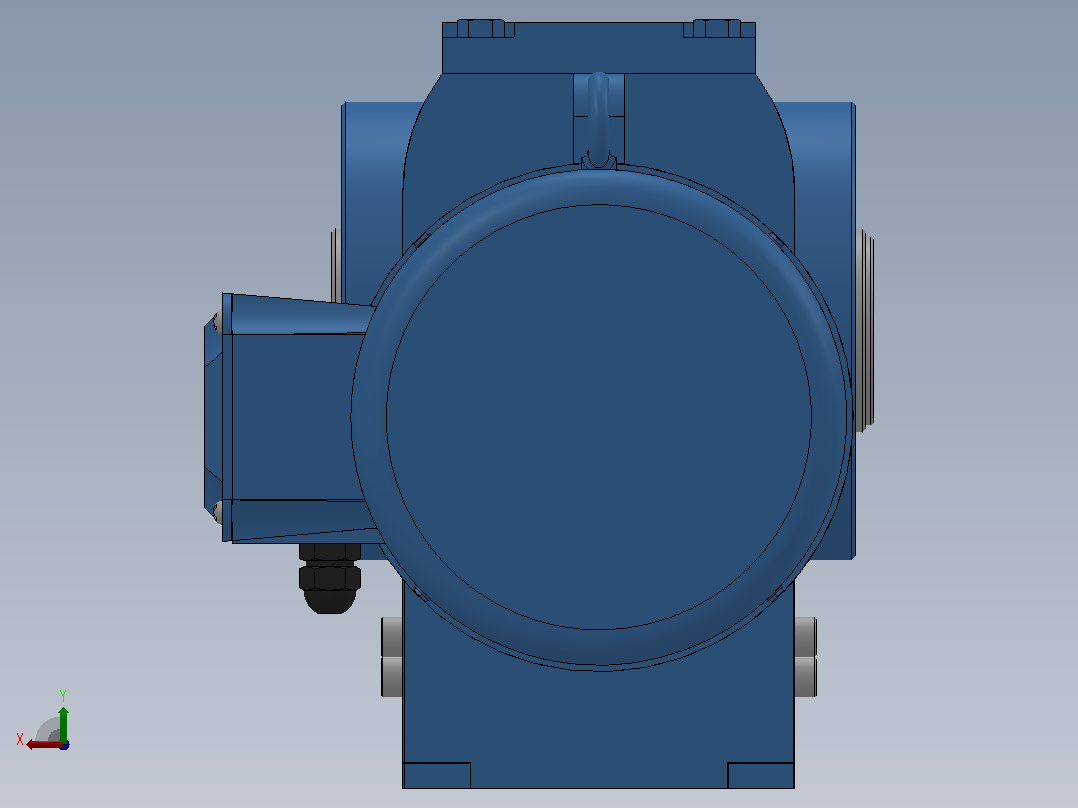
Task: Click the blue Z axis dot on triad
Action: pyautogui.click(x=65, y=745)
